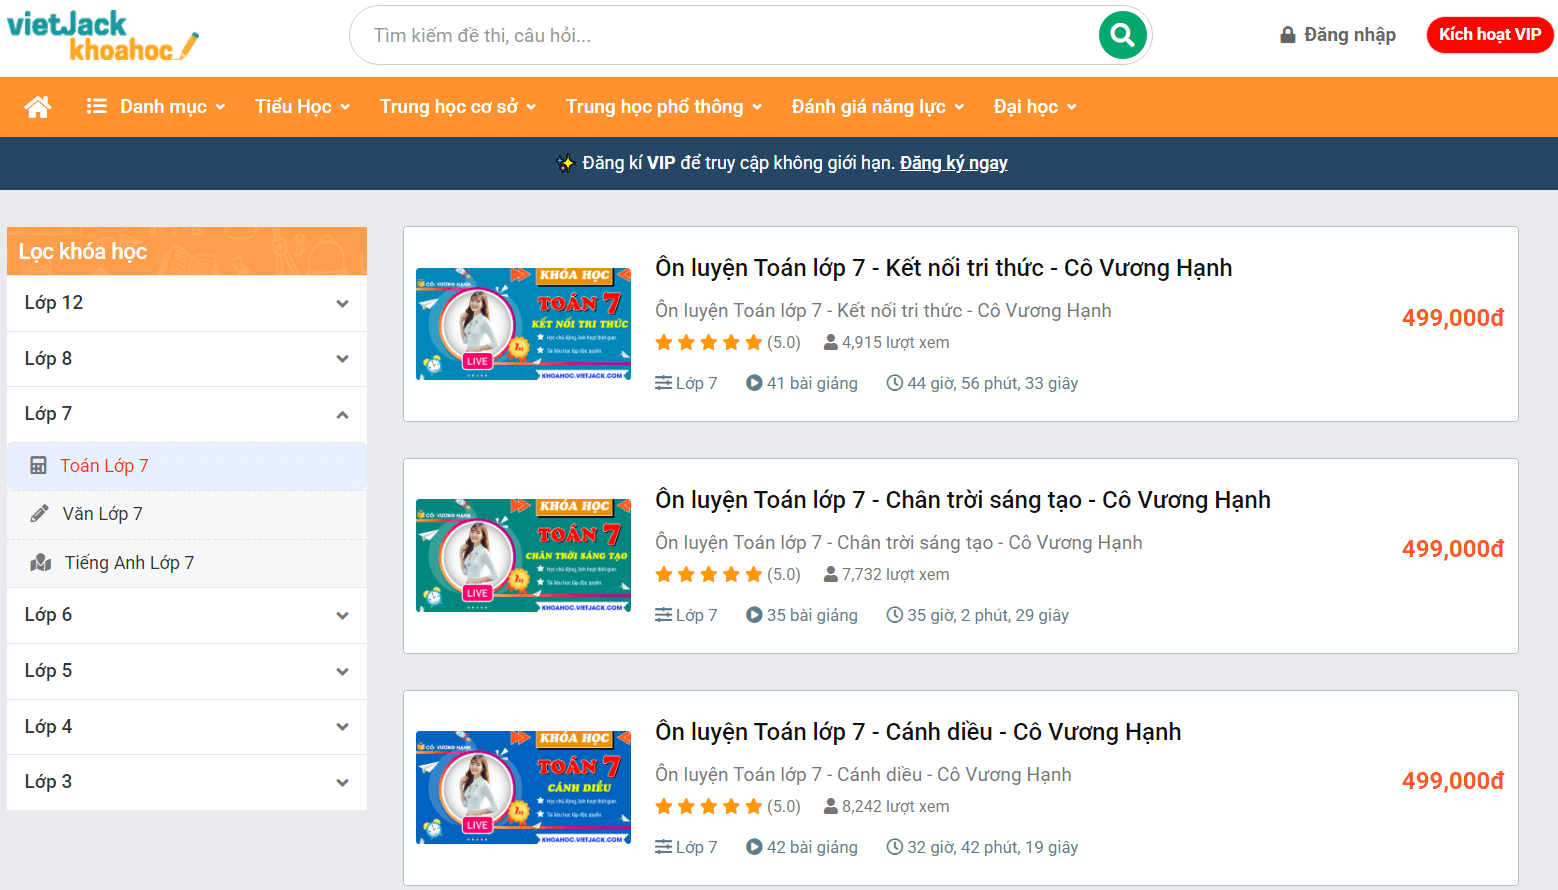Click the star rating of Kết nối tri thức course
Screen dimensions: 1558x890
pyautogui.click(x=708, y=343)
